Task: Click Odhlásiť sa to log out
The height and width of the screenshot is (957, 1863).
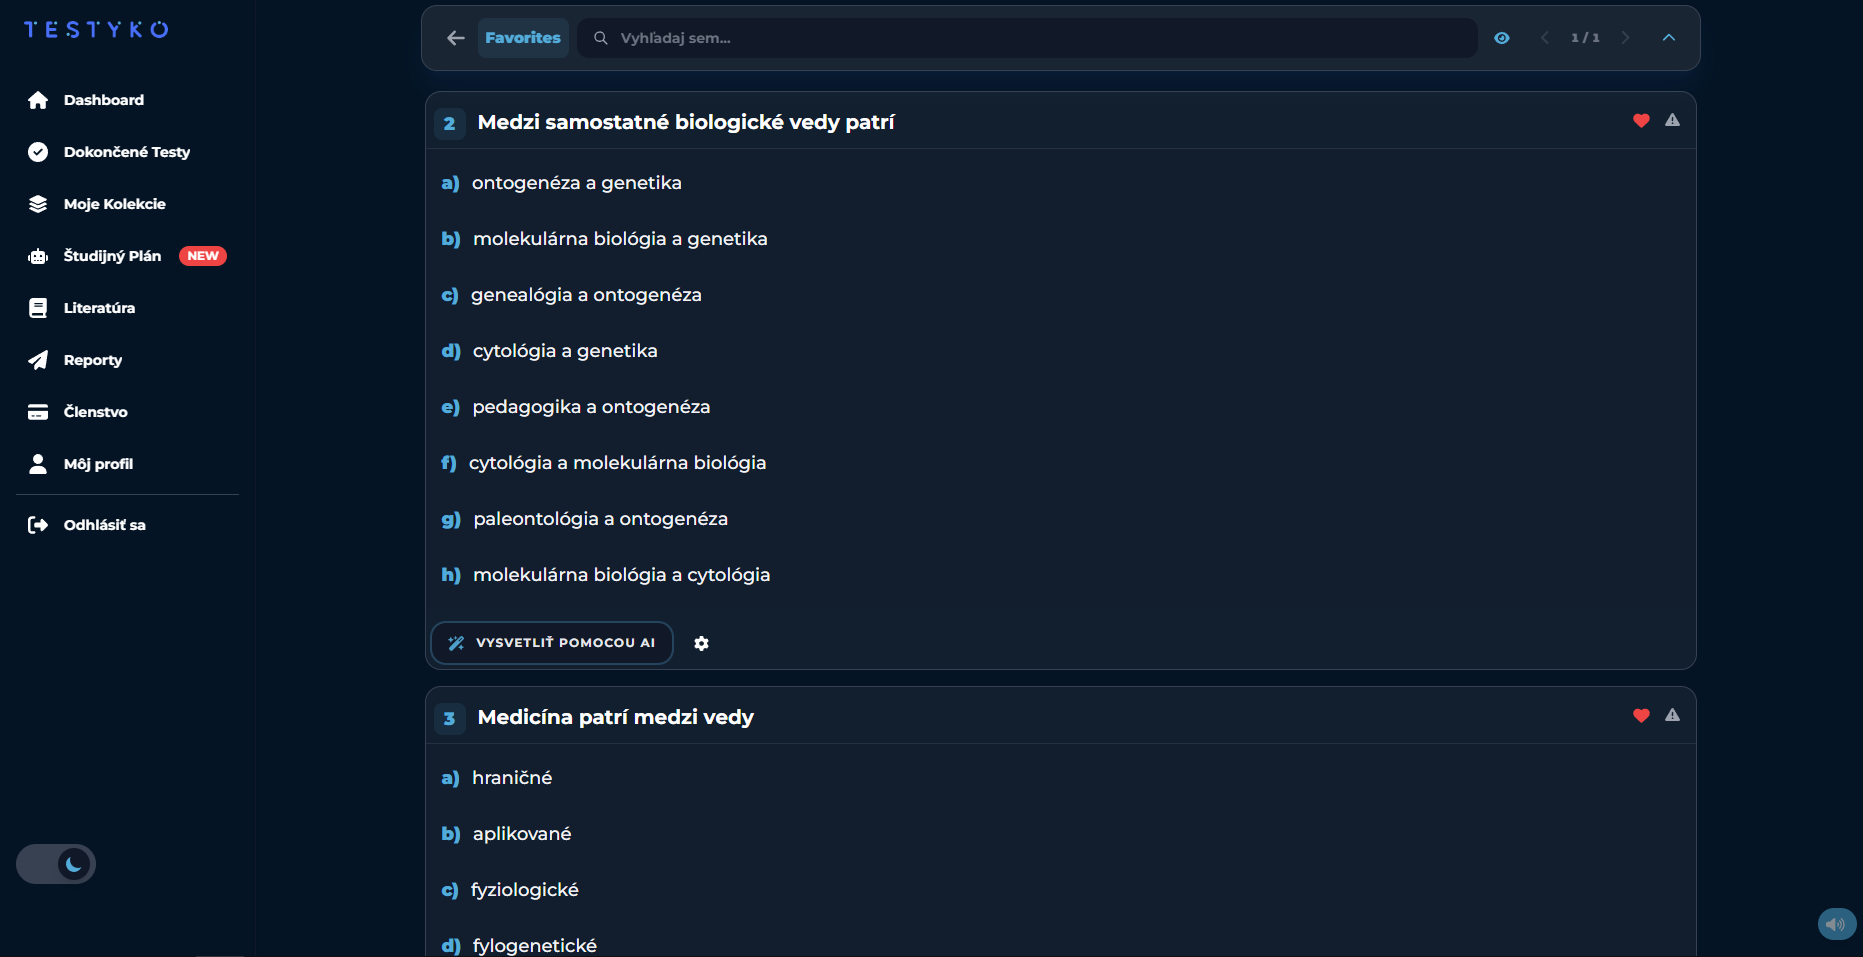Action: click(x=104, y=525)
